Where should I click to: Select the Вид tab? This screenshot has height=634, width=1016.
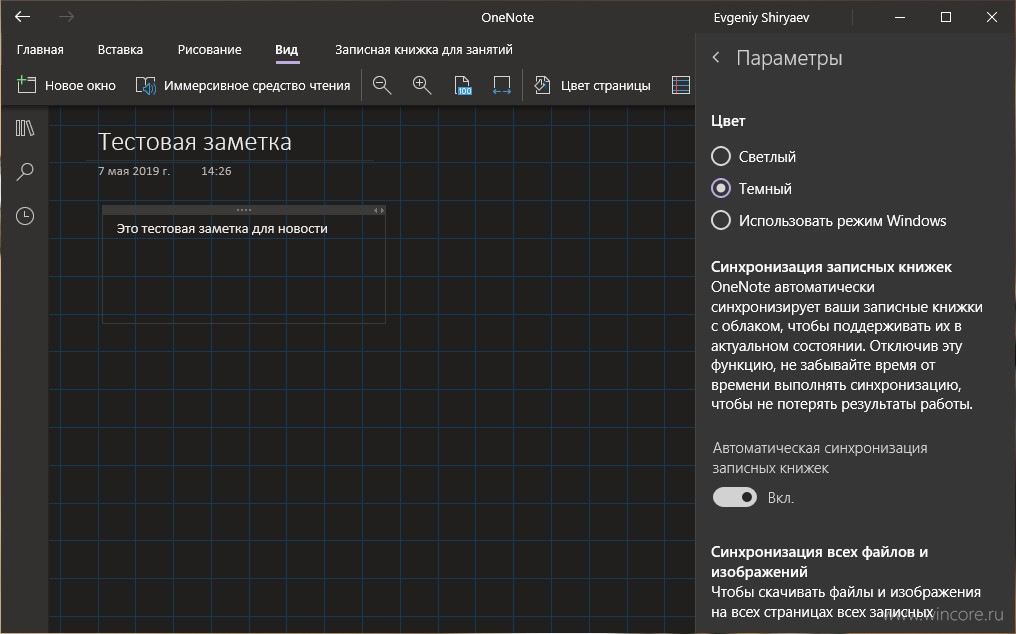pyautogui.click(x=286, y=50)
